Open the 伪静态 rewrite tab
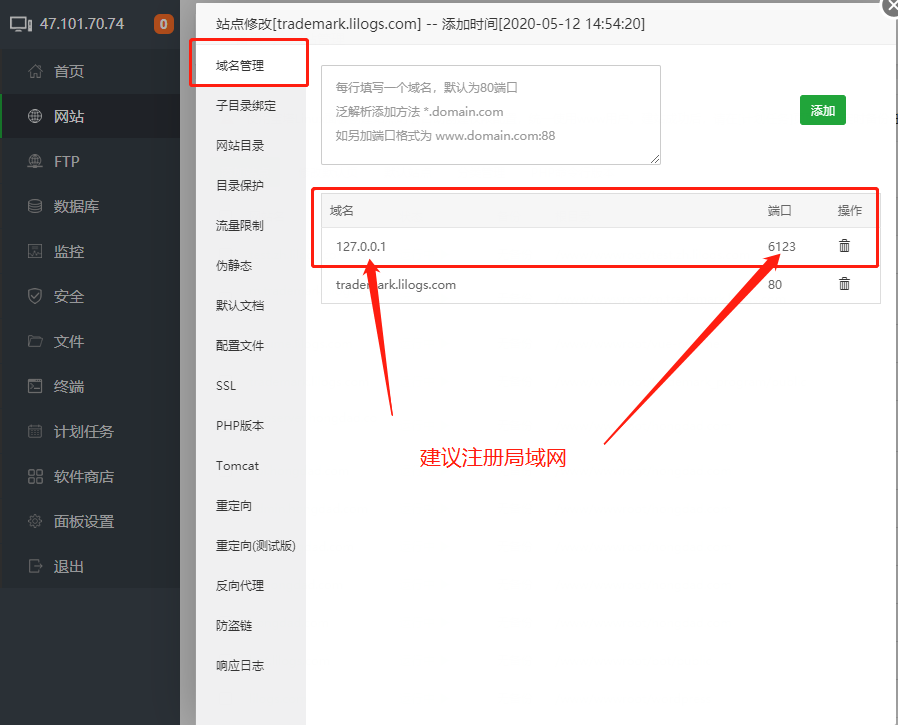This screenshot has width=898, height=725. tap(233, 266)
